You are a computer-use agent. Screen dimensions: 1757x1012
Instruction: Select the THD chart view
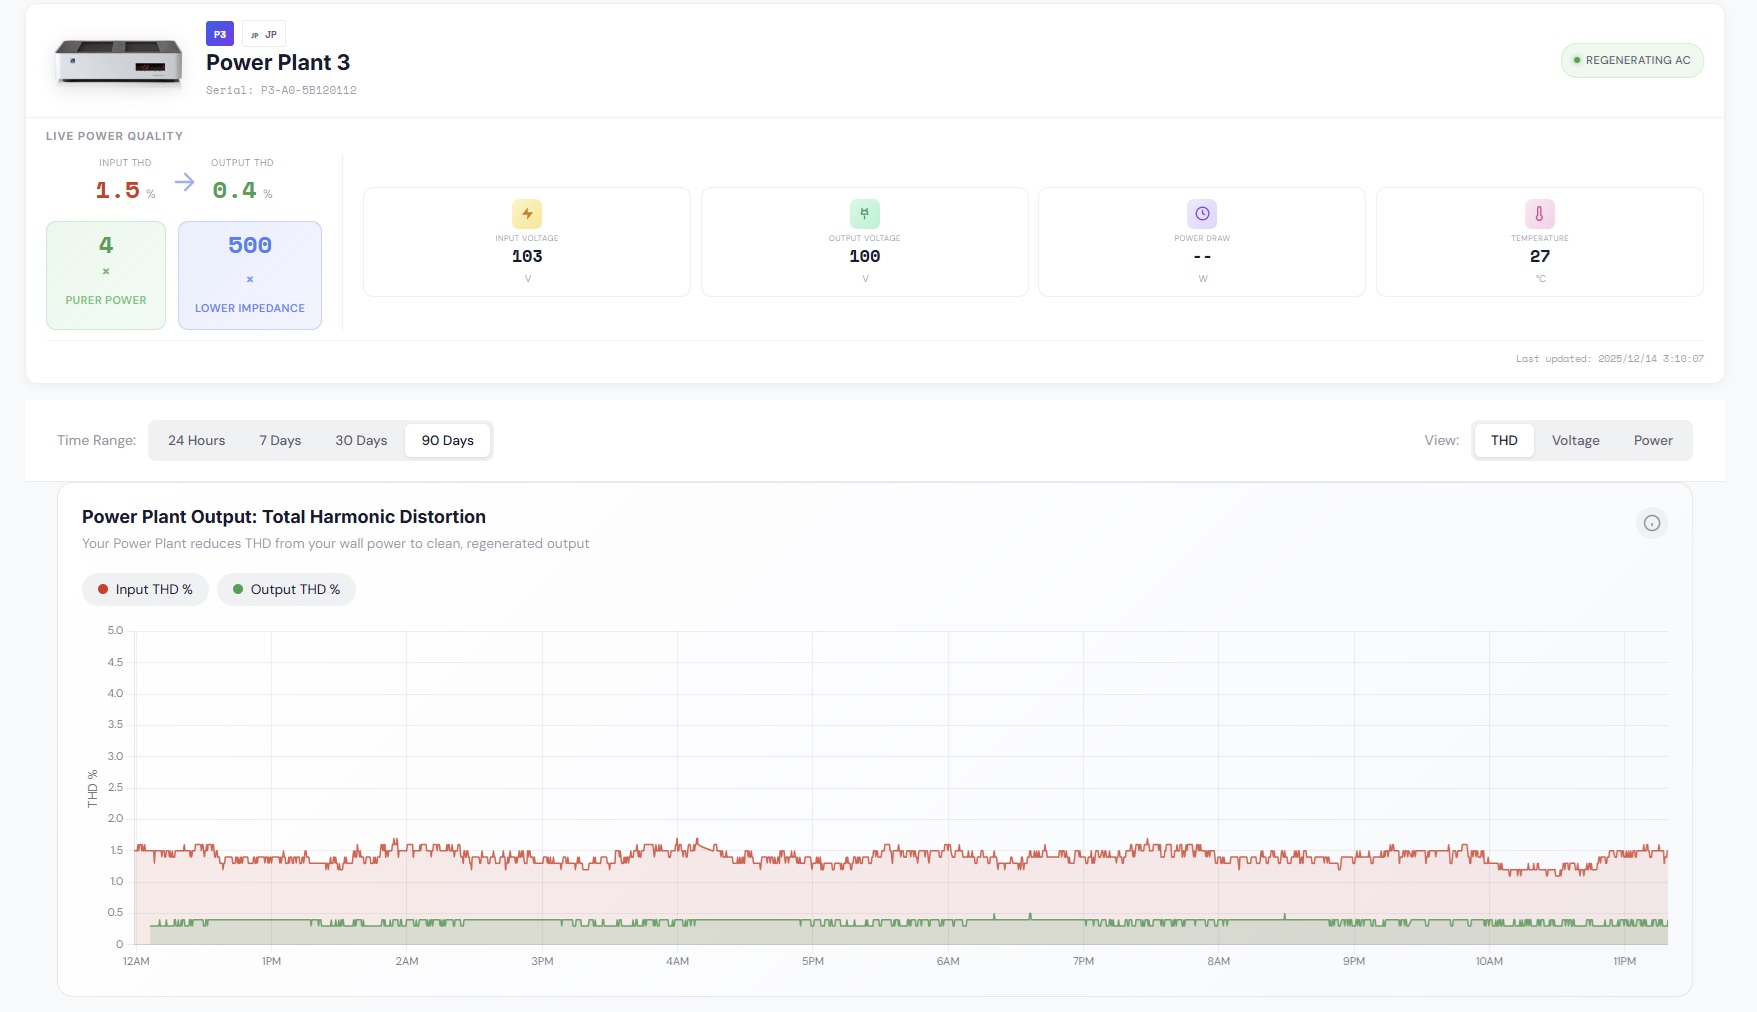click(1503, 441)
